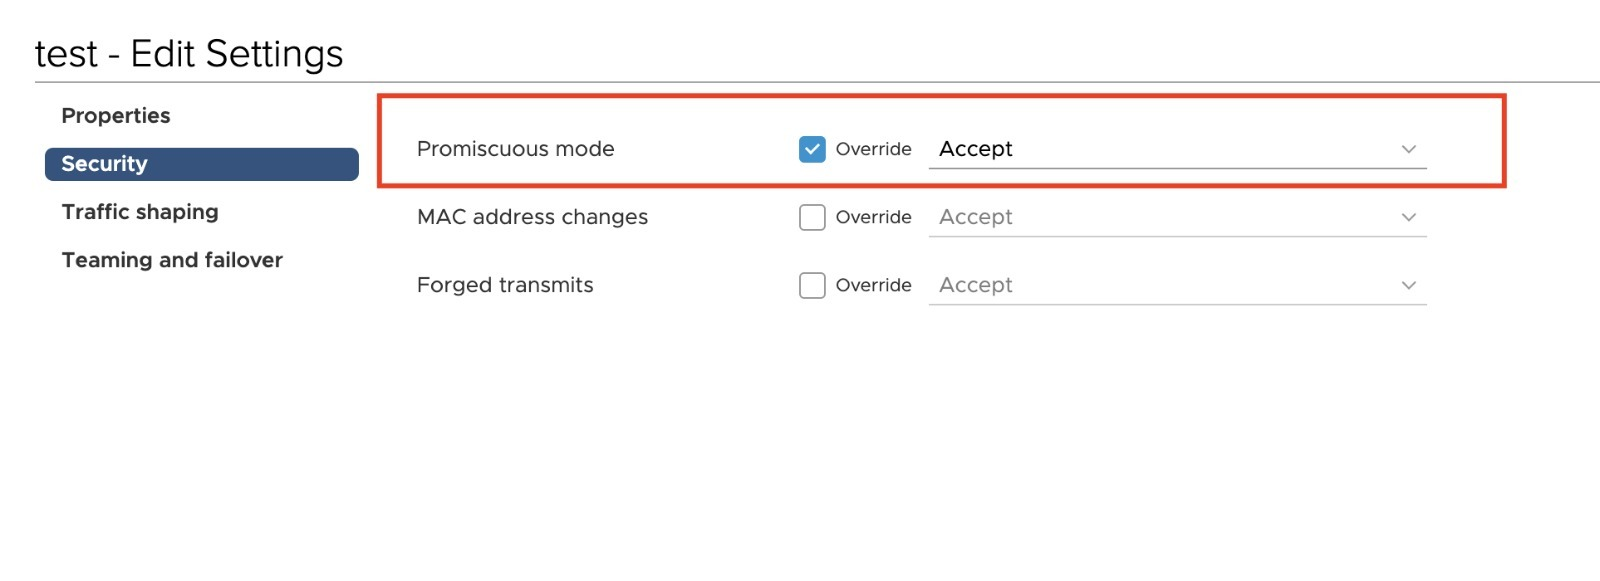1600x581 pixels.
Task: Click the Promiscuous mode setting label
Action: point(515,149)
